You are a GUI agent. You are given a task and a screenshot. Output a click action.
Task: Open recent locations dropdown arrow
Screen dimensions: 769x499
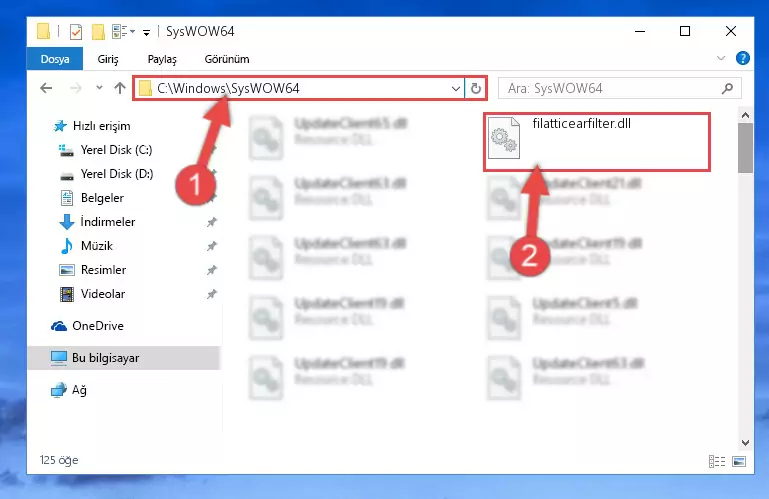click(99, 88)
